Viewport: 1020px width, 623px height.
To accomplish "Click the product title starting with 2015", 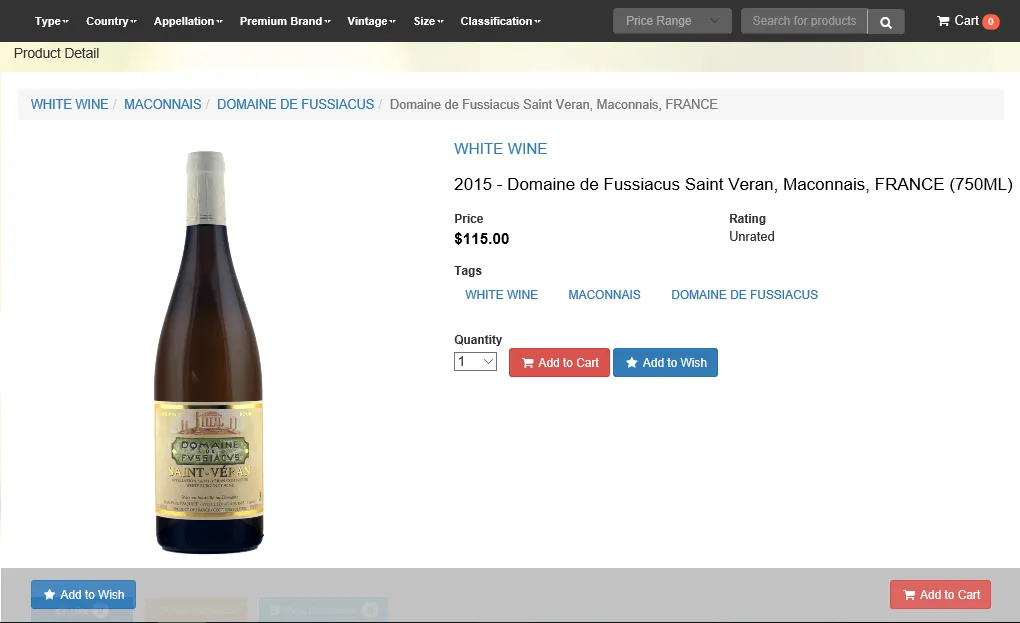I will tap(733, 185).
